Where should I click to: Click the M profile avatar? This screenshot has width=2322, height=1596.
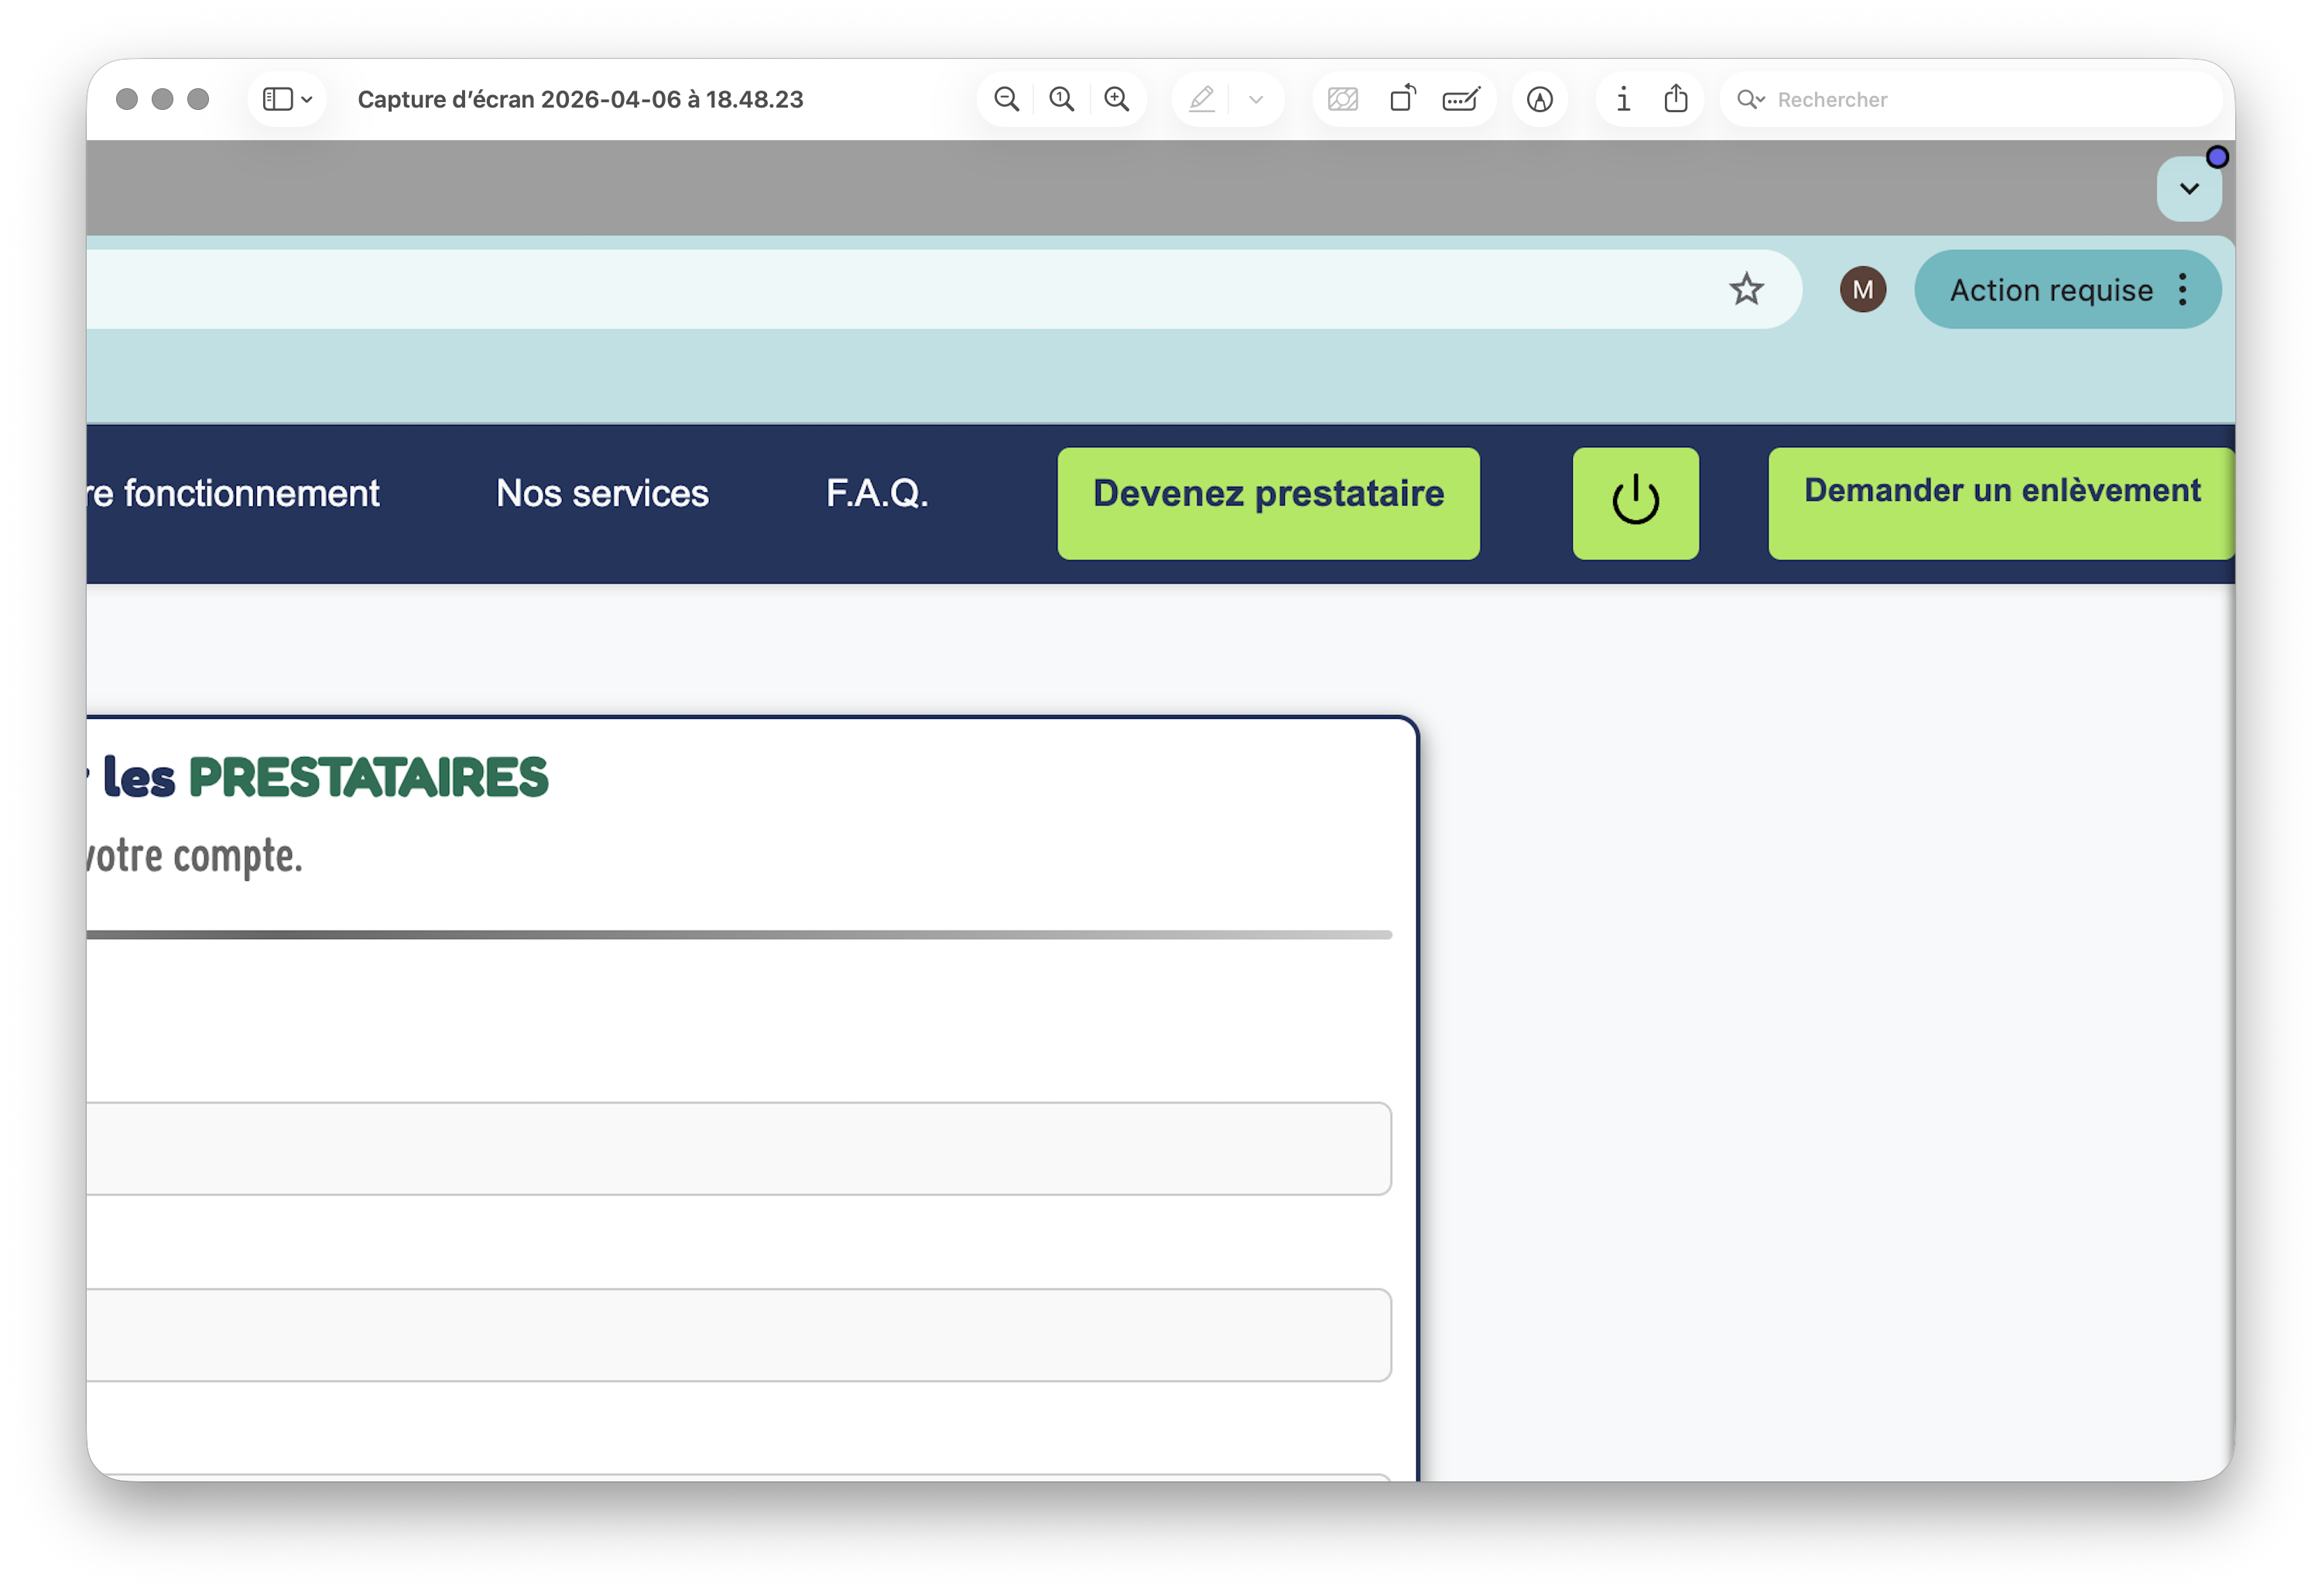[x=1862, y=290]
